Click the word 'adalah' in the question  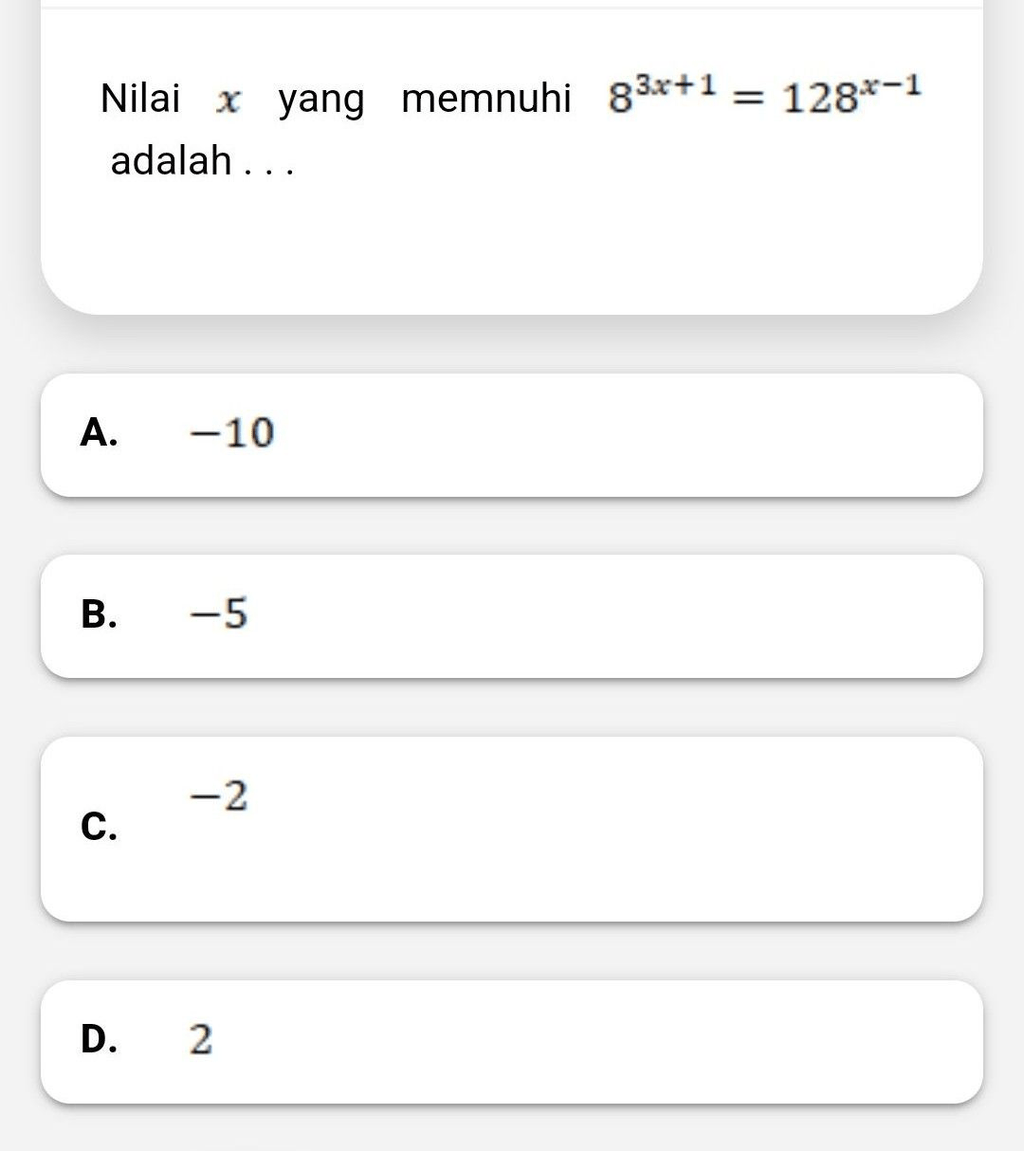(171, 160)
